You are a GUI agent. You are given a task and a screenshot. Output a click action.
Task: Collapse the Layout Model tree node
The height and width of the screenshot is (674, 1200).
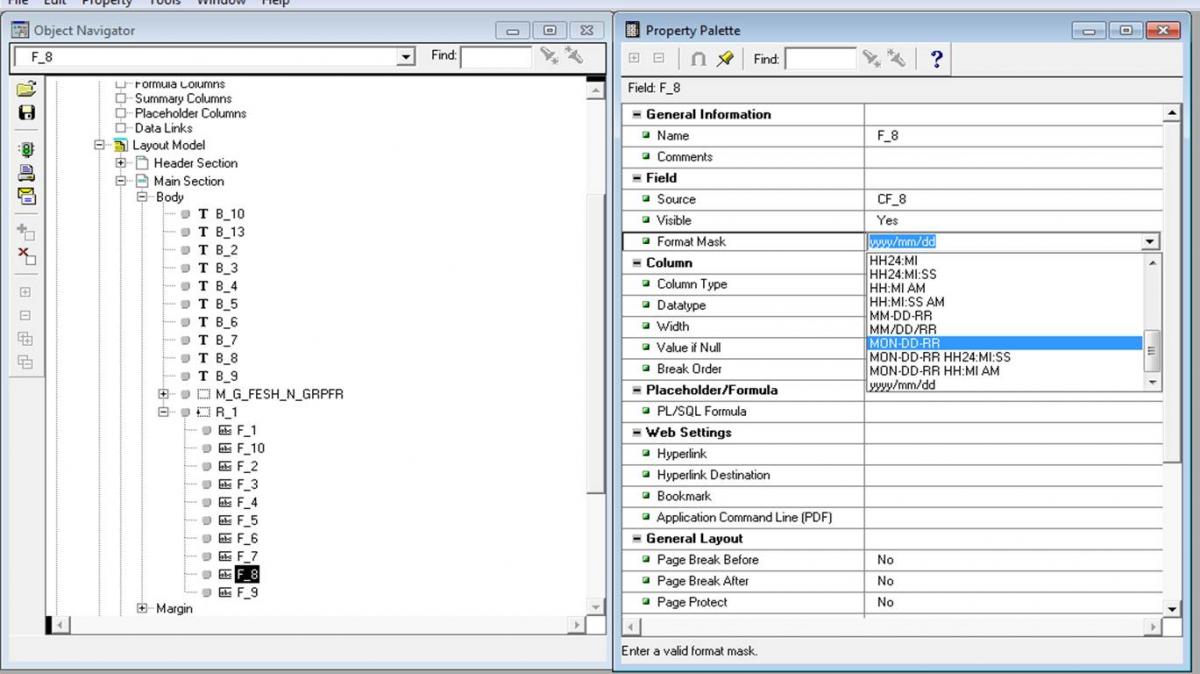(100, 145)
